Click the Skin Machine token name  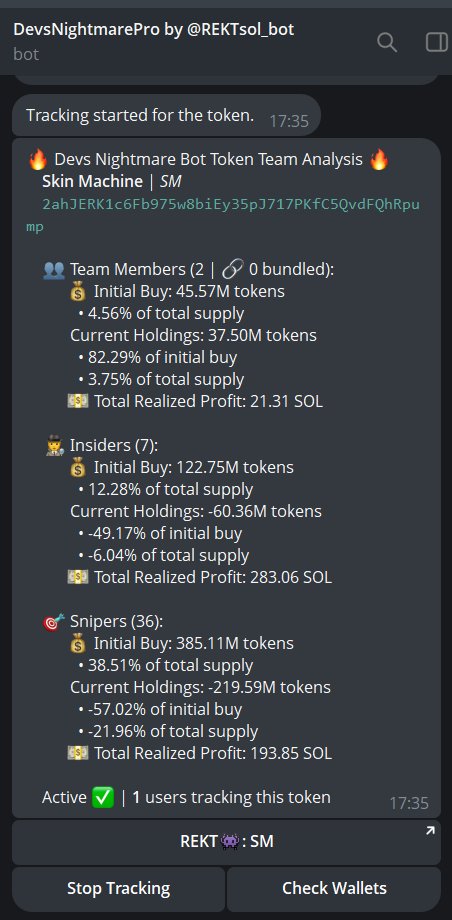pos(92,182)
